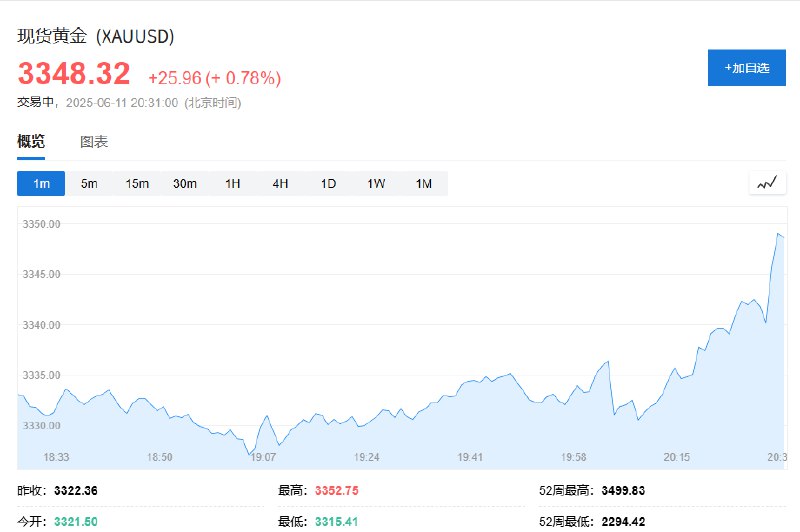Choose the 4H interval
800x532 pixels.
[280, 184]
